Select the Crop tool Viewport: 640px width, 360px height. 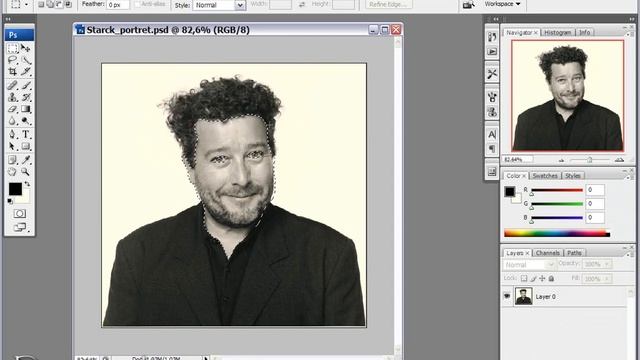click(x=13, y=72)
